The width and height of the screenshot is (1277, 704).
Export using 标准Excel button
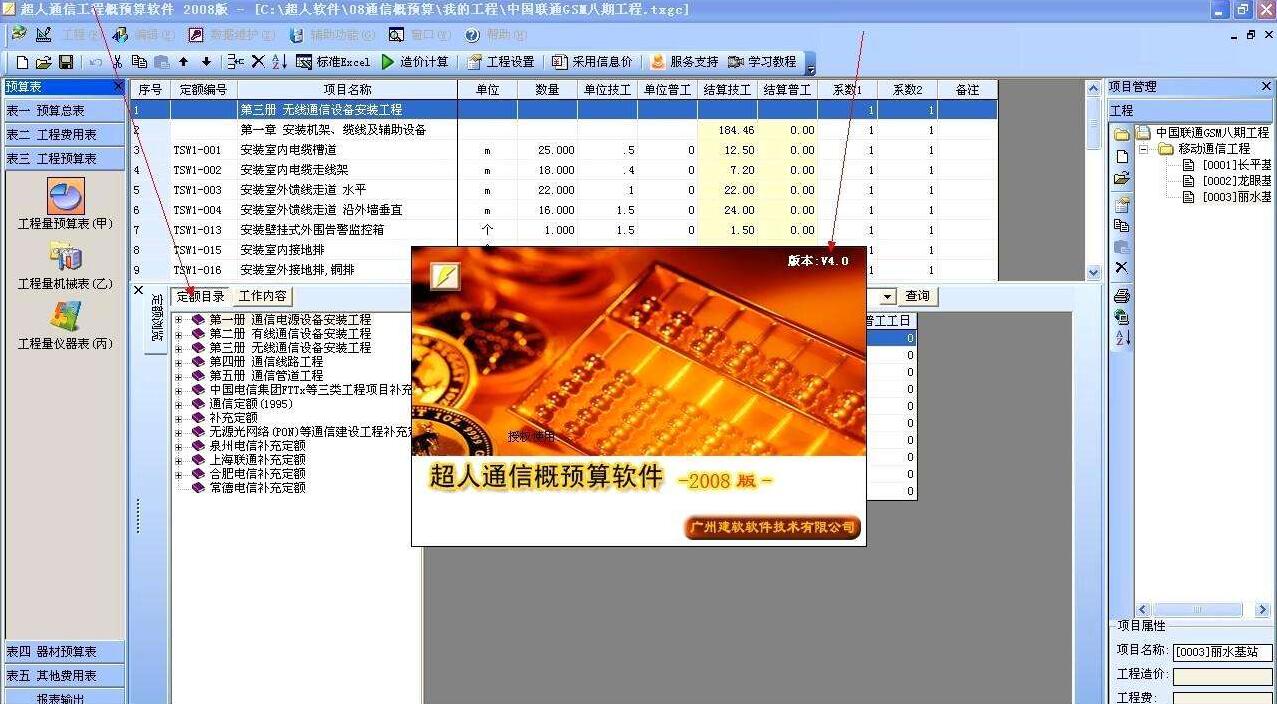coord(333,62)
